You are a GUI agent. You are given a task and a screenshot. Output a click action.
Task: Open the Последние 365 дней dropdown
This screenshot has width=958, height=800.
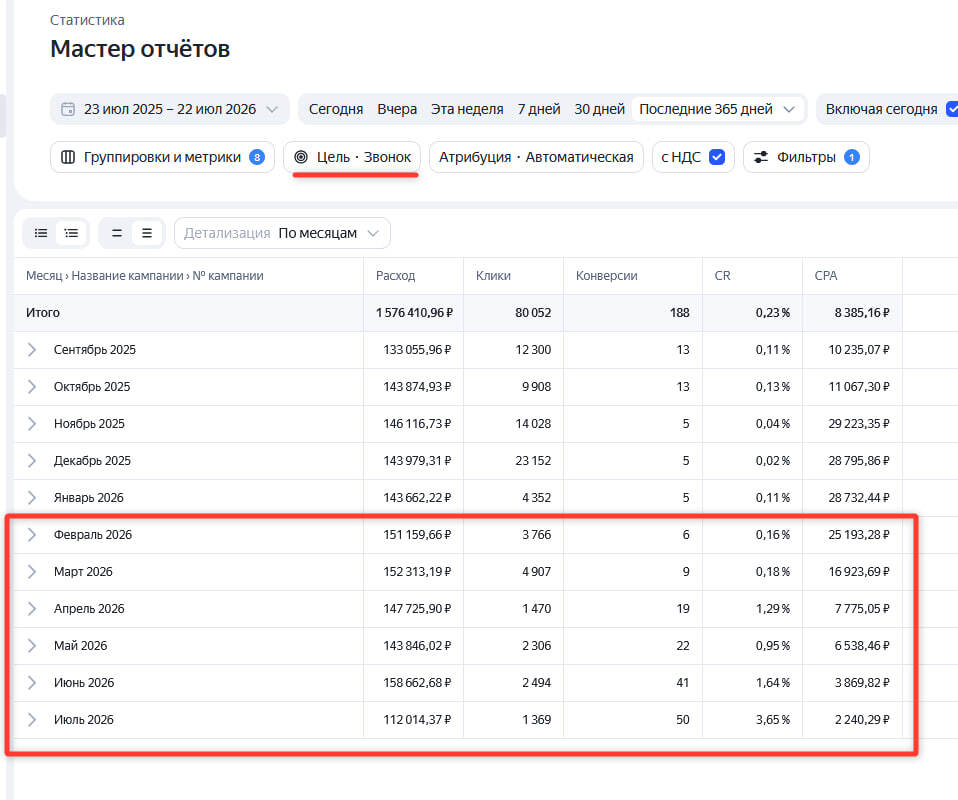pos(717,109)
